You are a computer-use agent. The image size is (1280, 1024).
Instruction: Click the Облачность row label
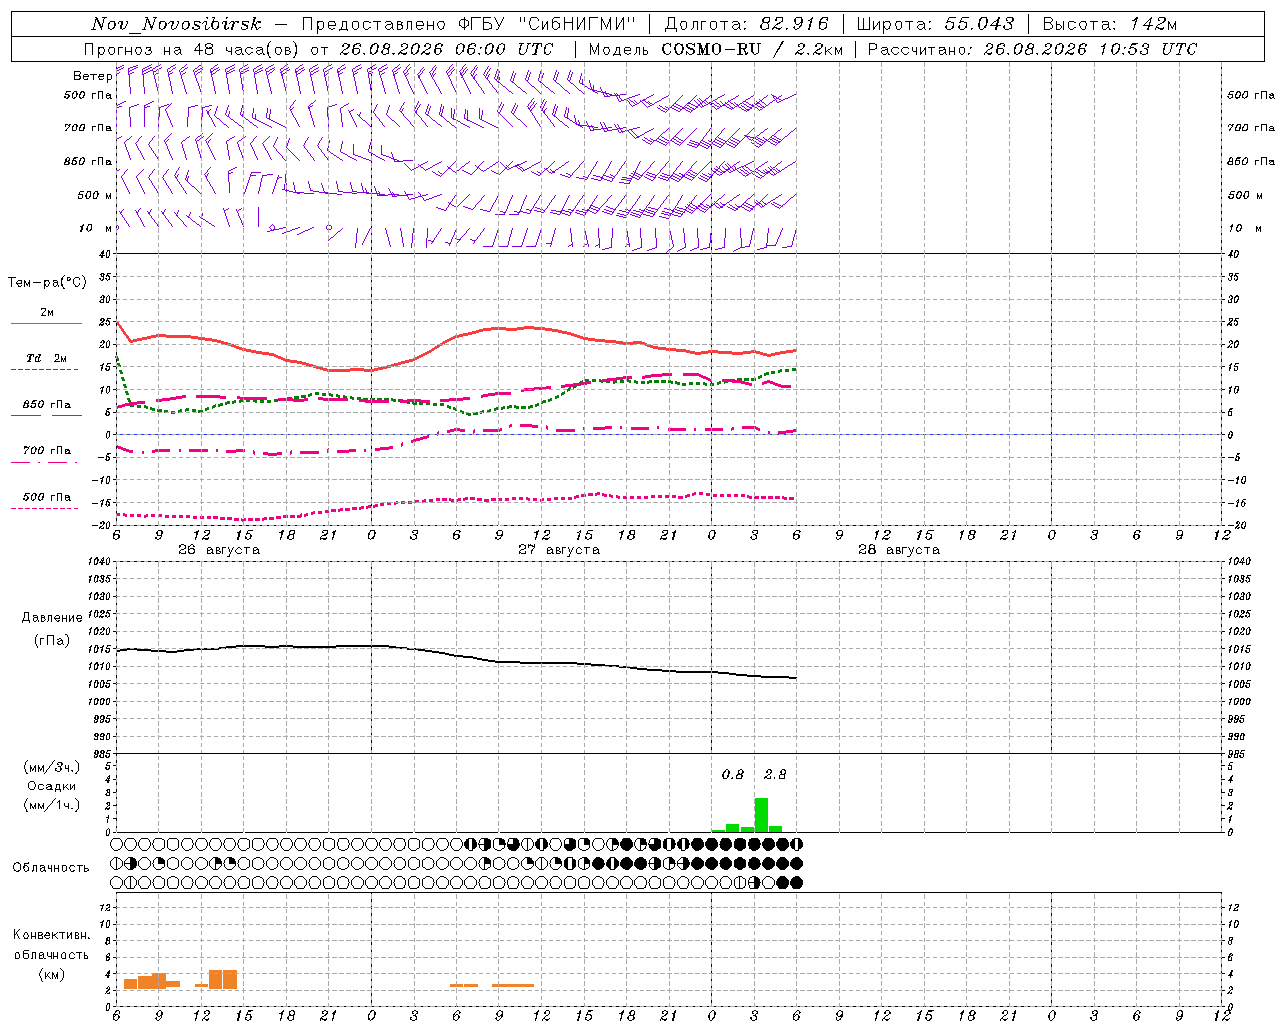coord(51,867)
